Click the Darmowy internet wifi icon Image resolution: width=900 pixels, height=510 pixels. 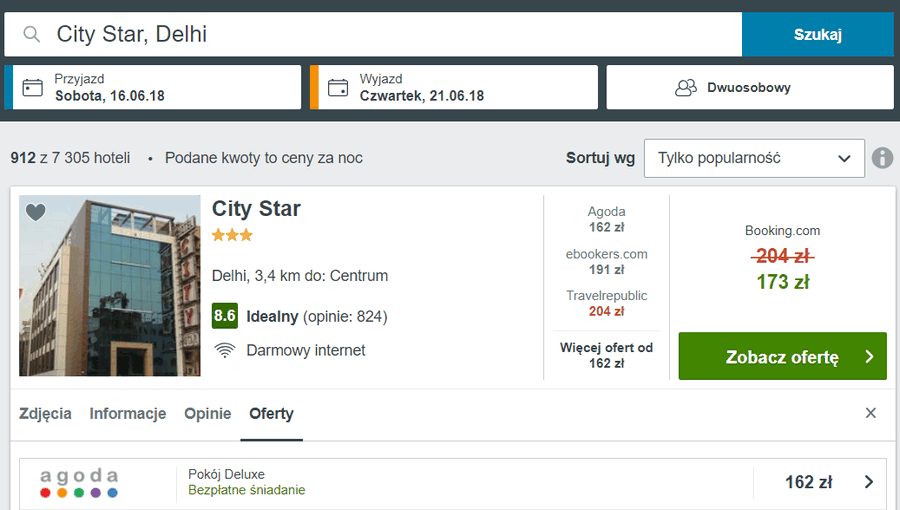(224, 350)
